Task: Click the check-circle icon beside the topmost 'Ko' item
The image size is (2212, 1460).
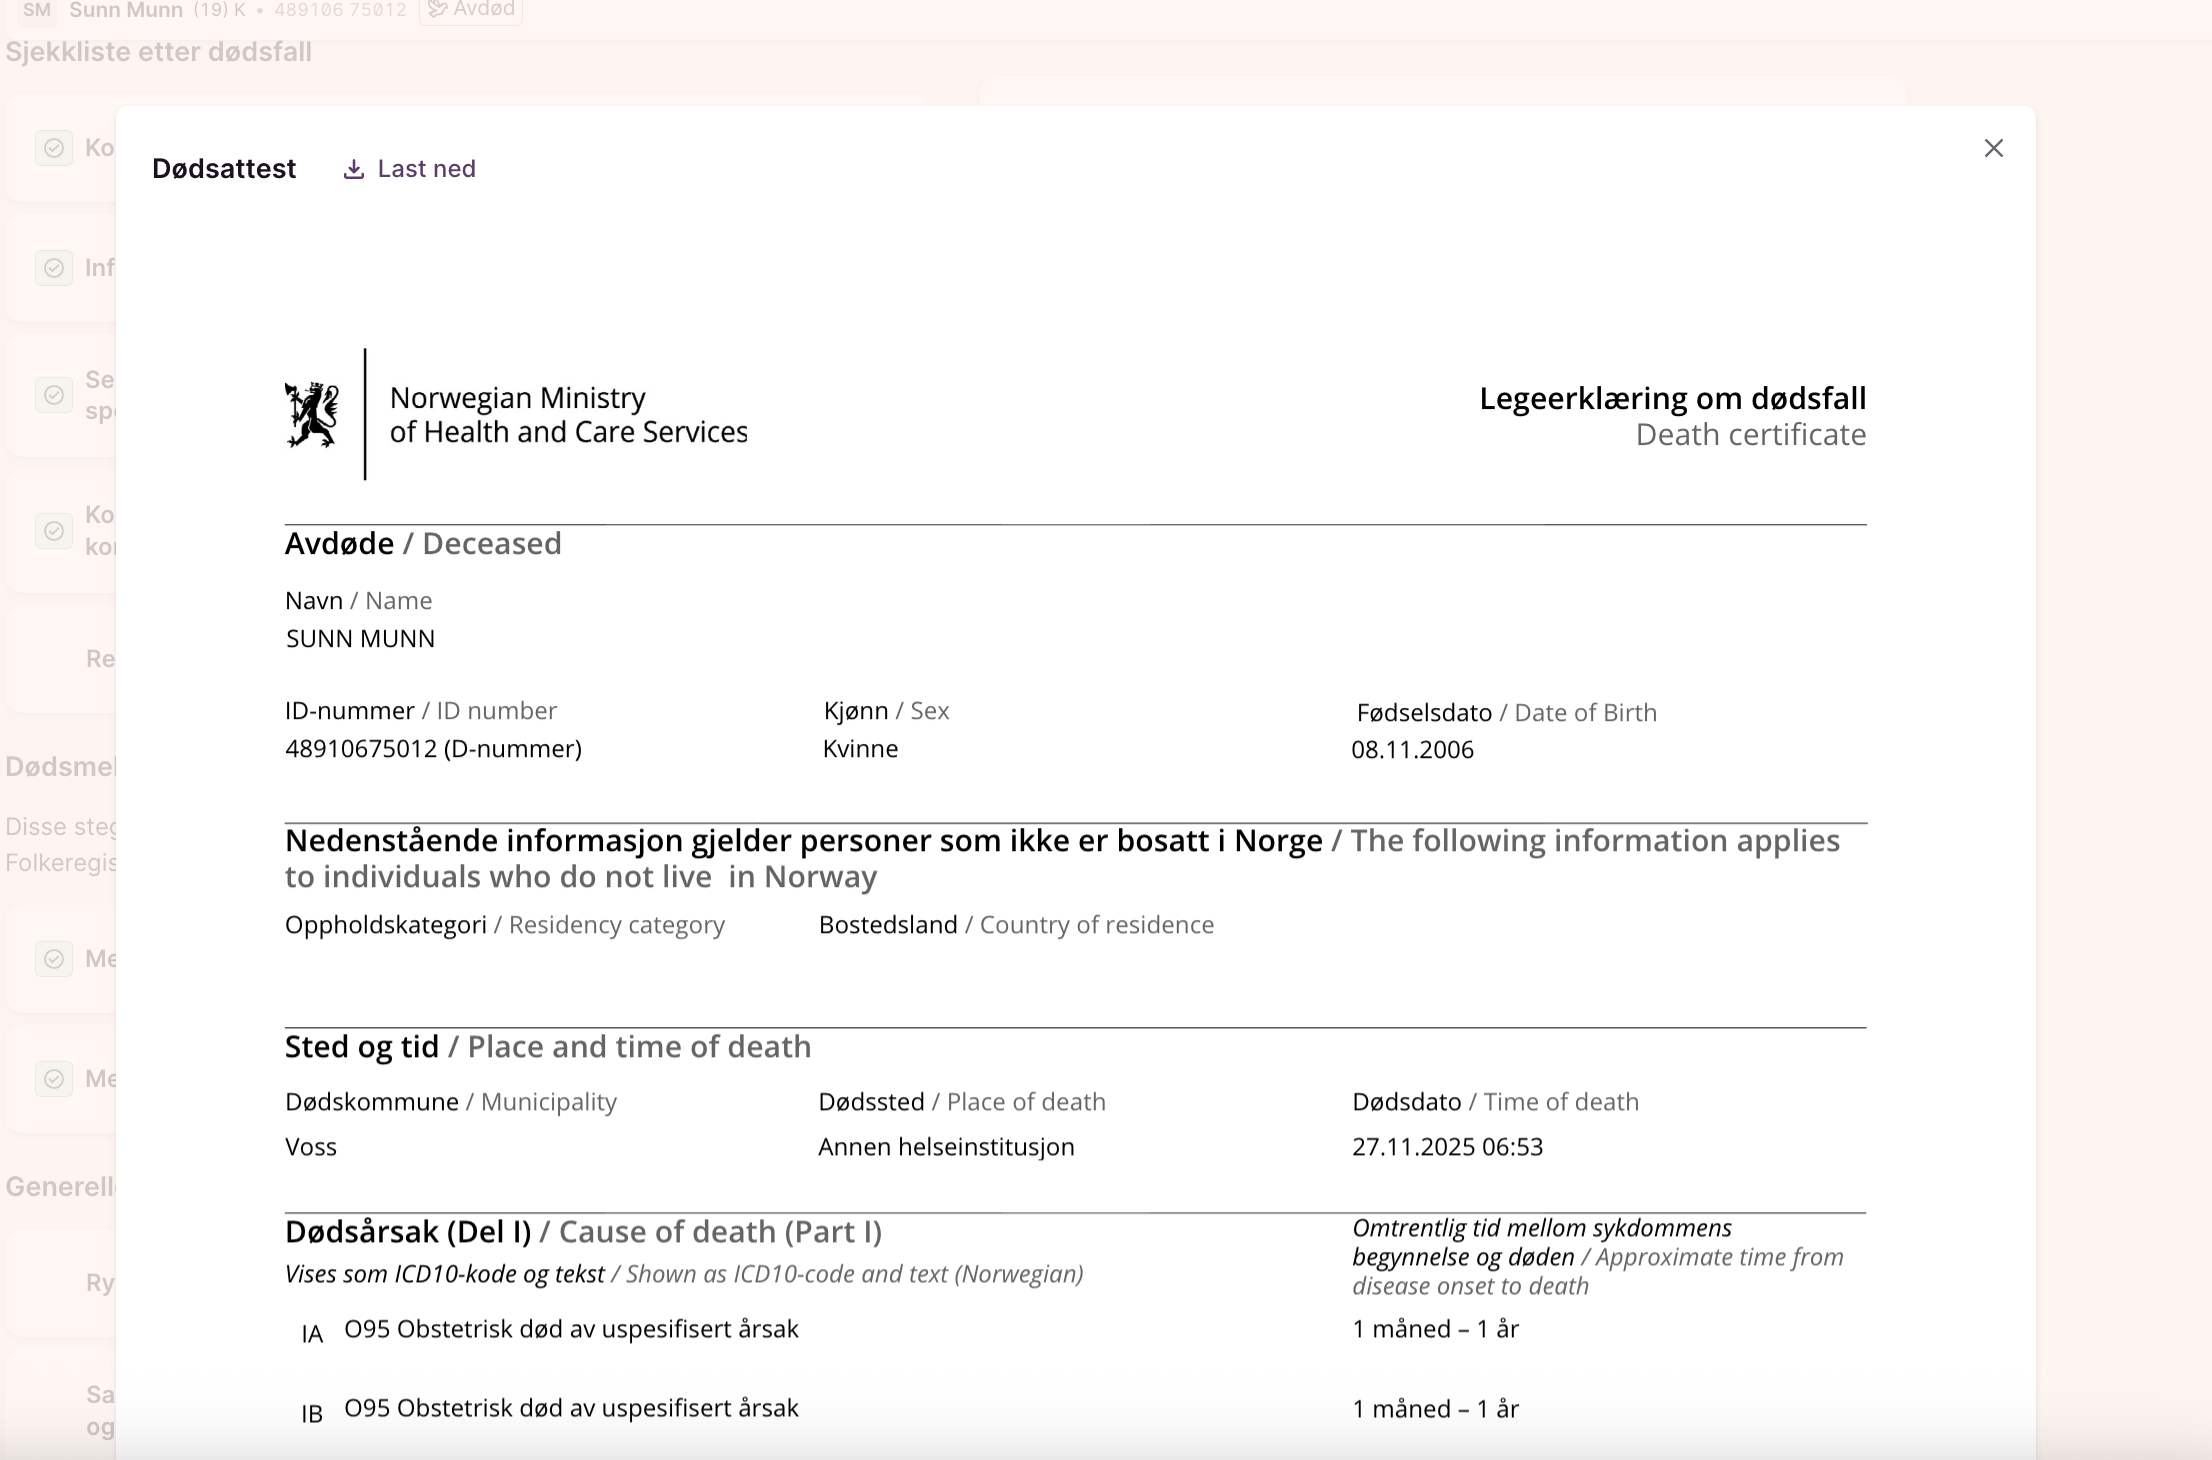Action: click(x=54, y=148)
